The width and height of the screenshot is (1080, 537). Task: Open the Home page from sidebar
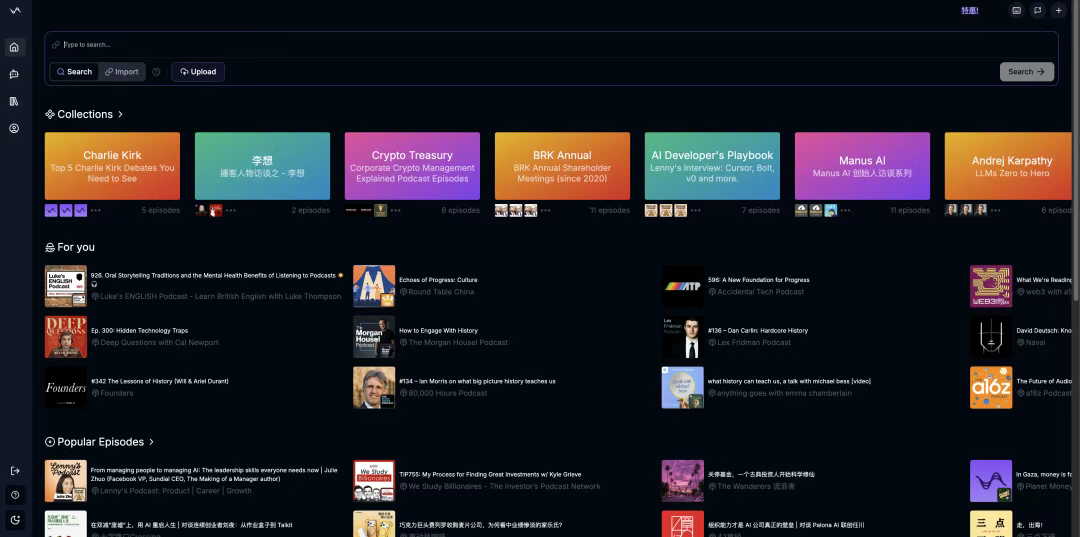click(x=14, y=47)
